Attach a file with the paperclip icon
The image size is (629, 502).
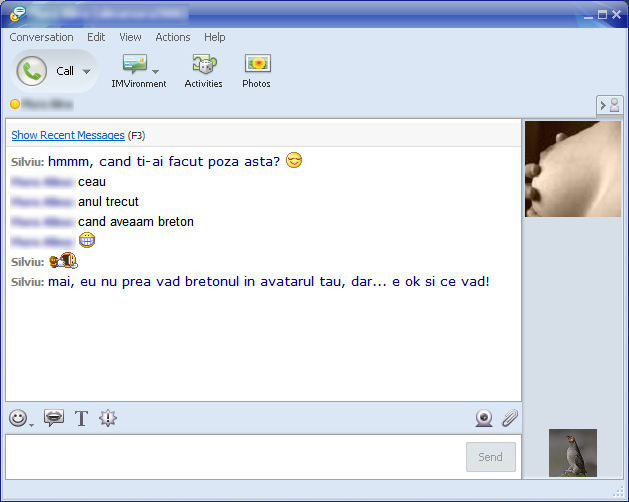(x=510, y=418)
